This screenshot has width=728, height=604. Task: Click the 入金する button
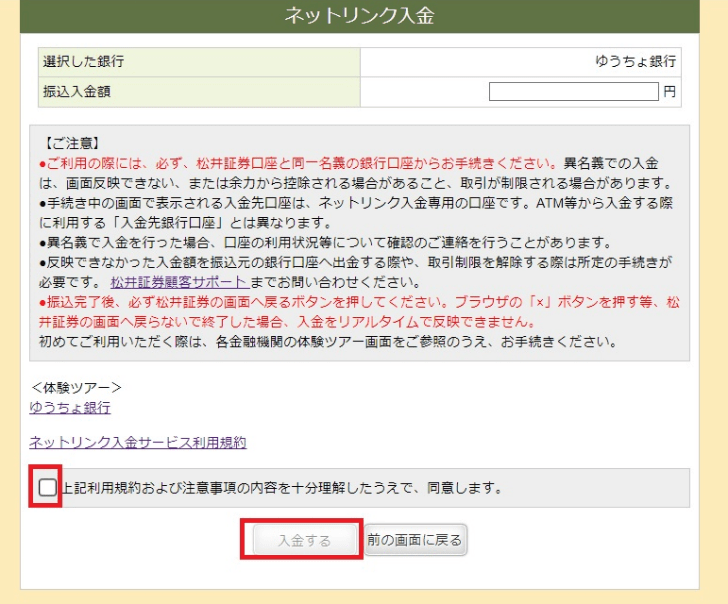point(305,540)
